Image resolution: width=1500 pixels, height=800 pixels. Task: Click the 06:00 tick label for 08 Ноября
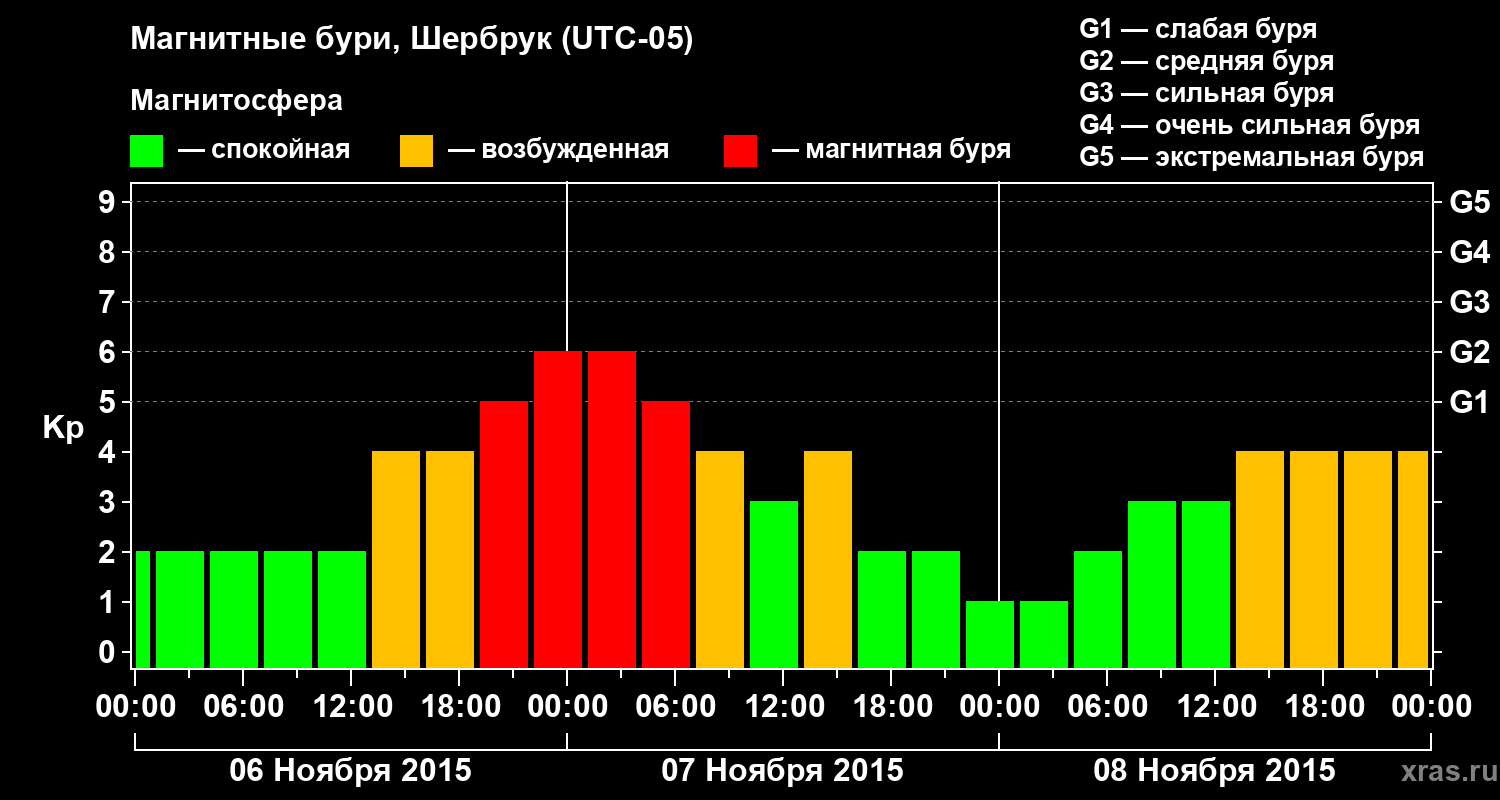point(1106,707)
